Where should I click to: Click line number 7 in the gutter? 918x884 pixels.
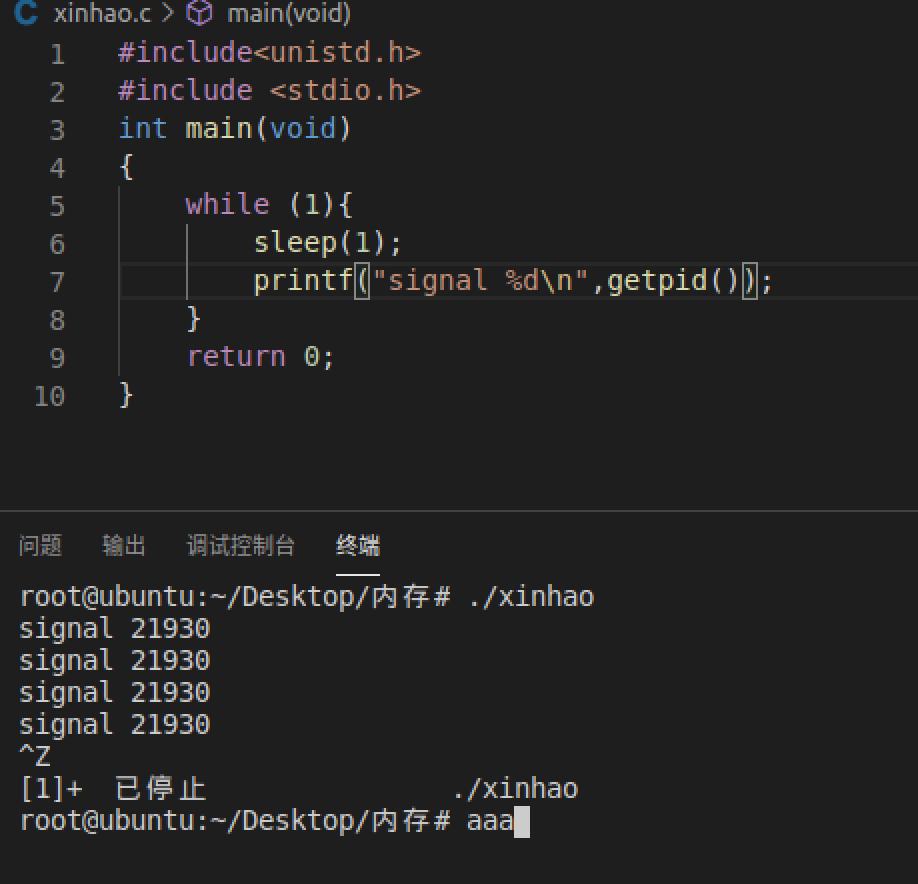click(57, 282)
